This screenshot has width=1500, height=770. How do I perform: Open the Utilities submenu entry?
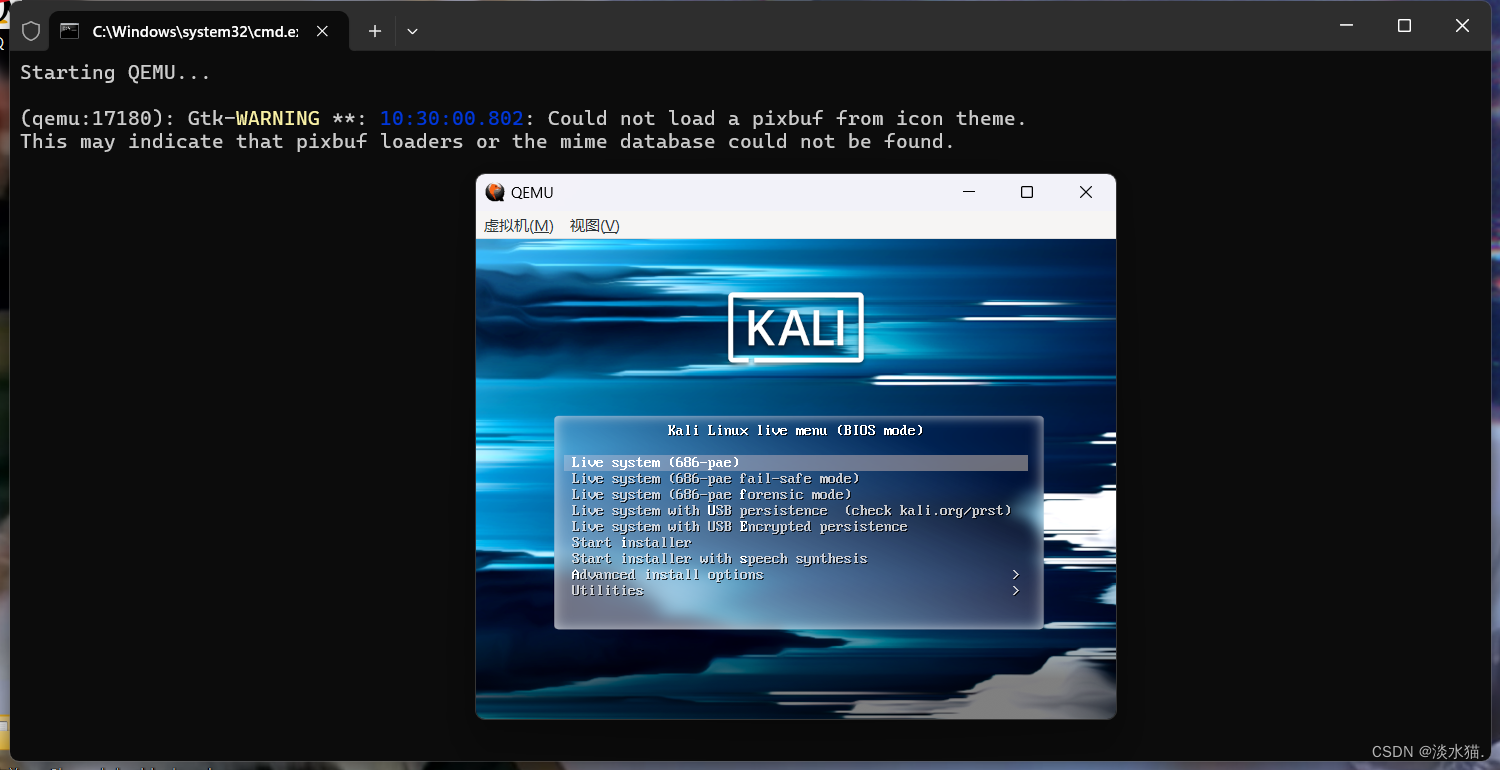click(607, 591)
